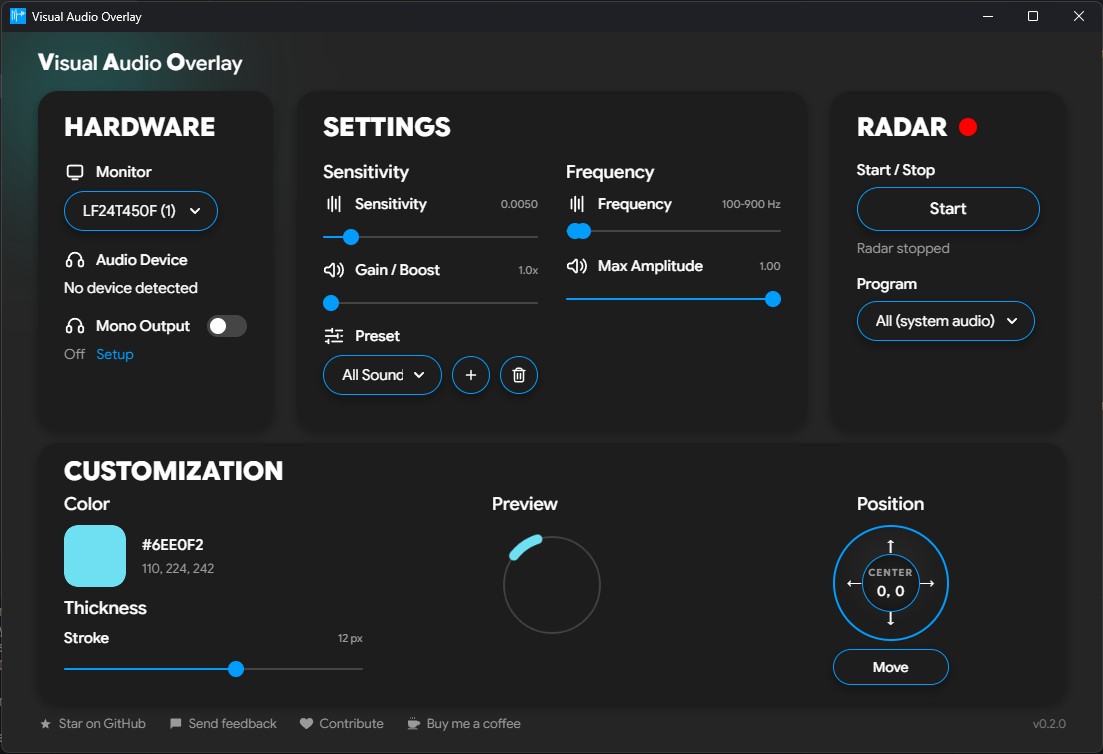Click the star icon near Star on GitHub
1103x754 pixels.
tap(46, 724)
